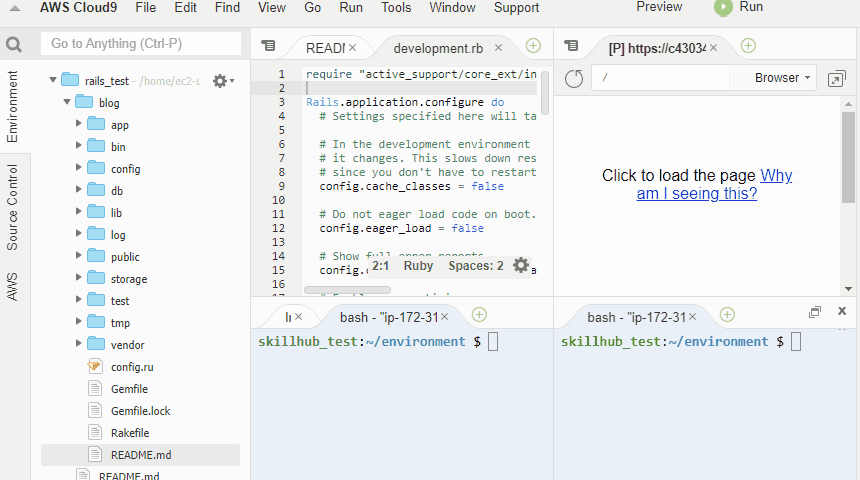
Task: Open the Find menu
Action: pyautogui.click(x=227, y=8)
